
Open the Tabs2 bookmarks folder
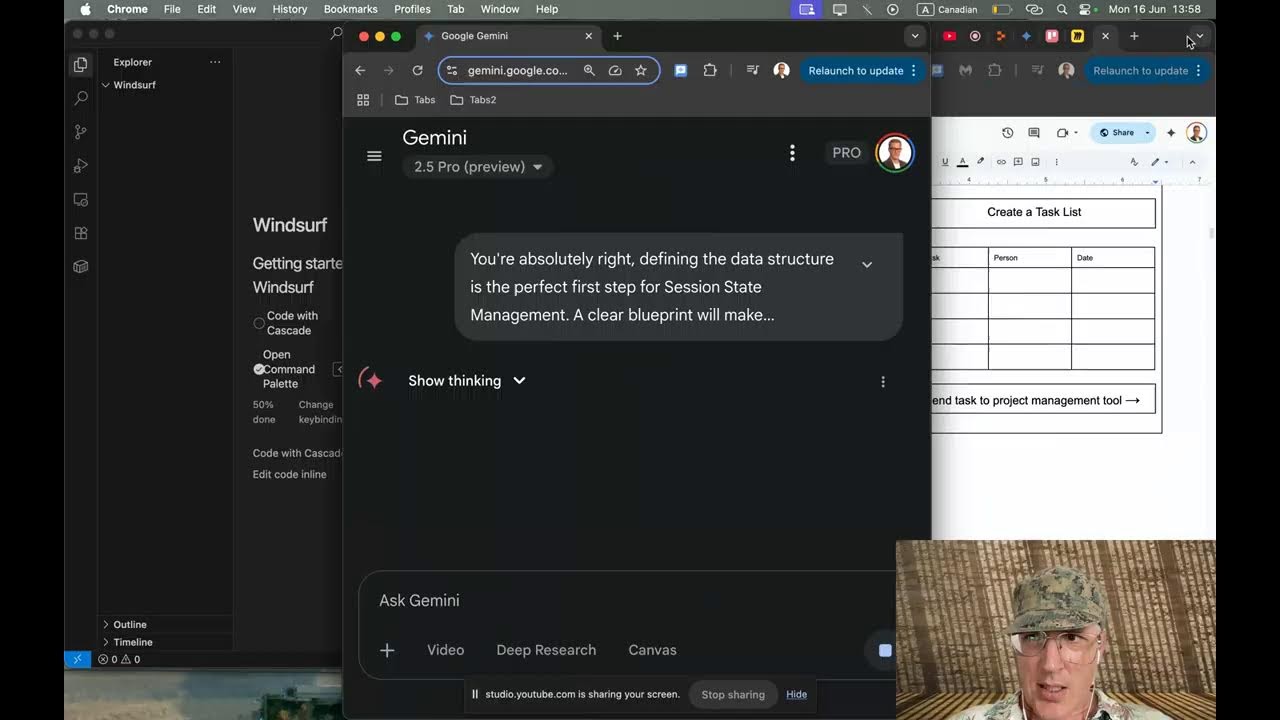[473, 100]
